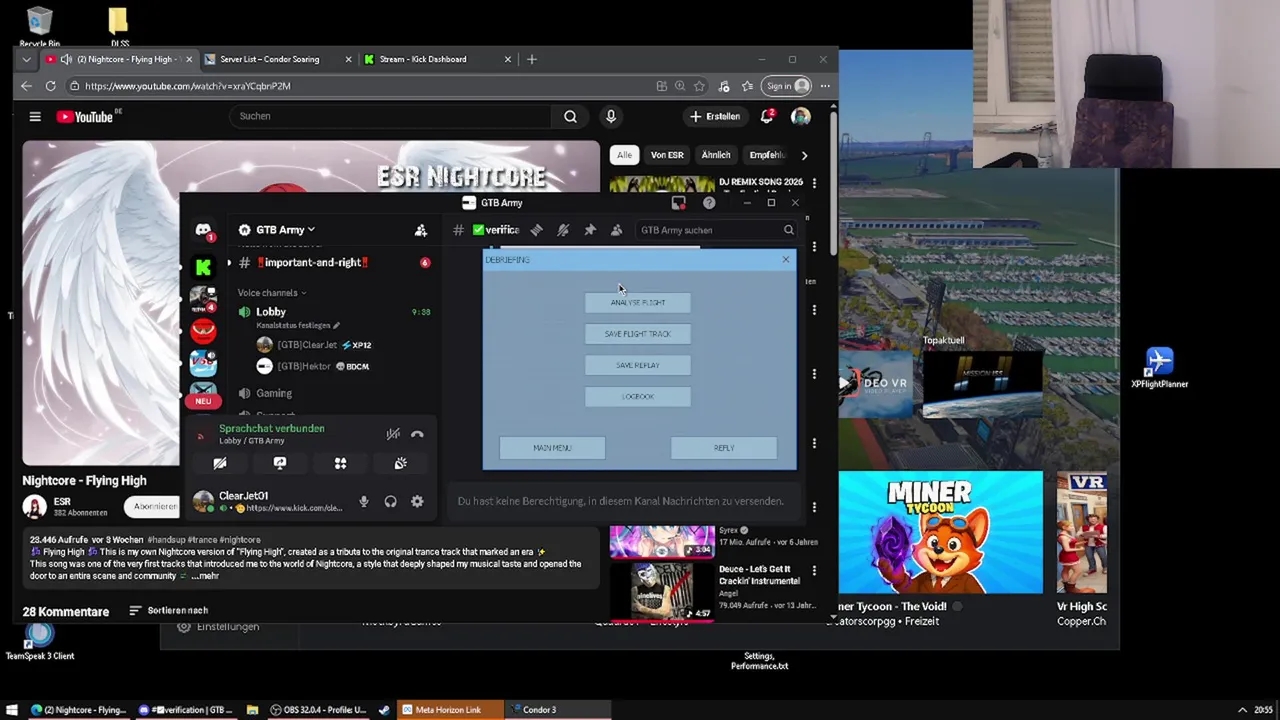The image size is (1280, 720).
Task: Open the Discord soundboard icon
Action: [x=400, y=464]
